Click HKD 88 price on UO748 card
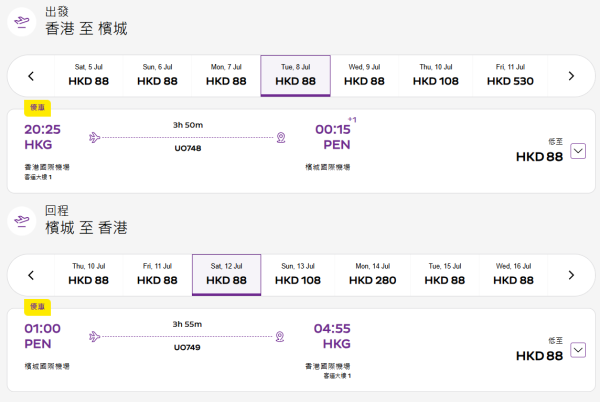 point(540,157)
